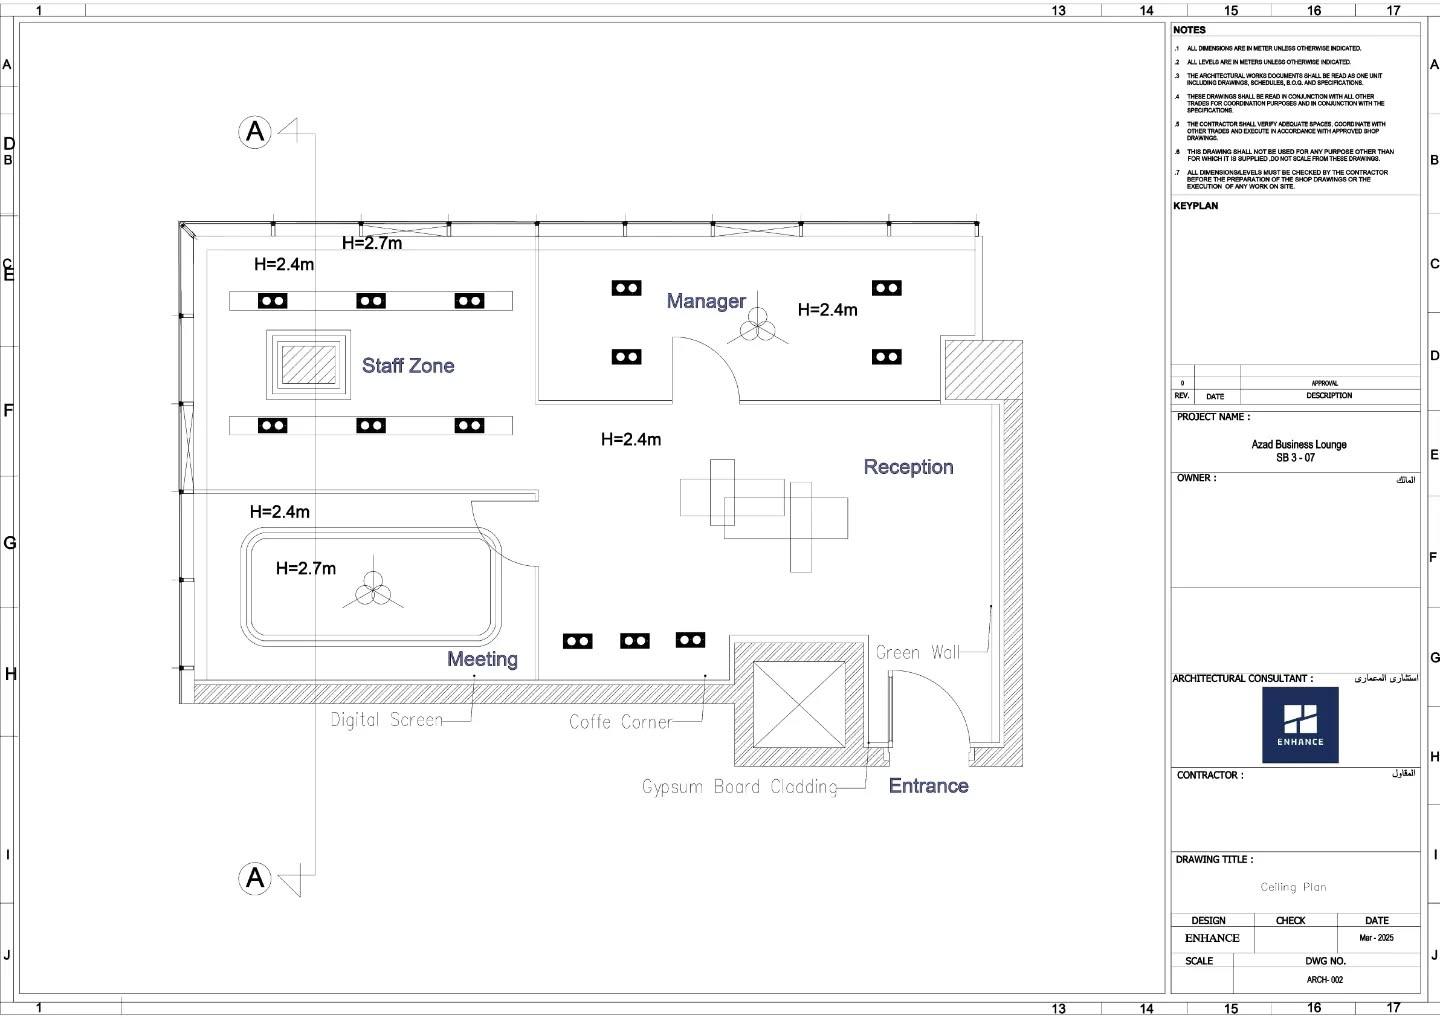The image size is (1440, 1018).
Task: Click the Reception room label
Action: pos(908,467)
